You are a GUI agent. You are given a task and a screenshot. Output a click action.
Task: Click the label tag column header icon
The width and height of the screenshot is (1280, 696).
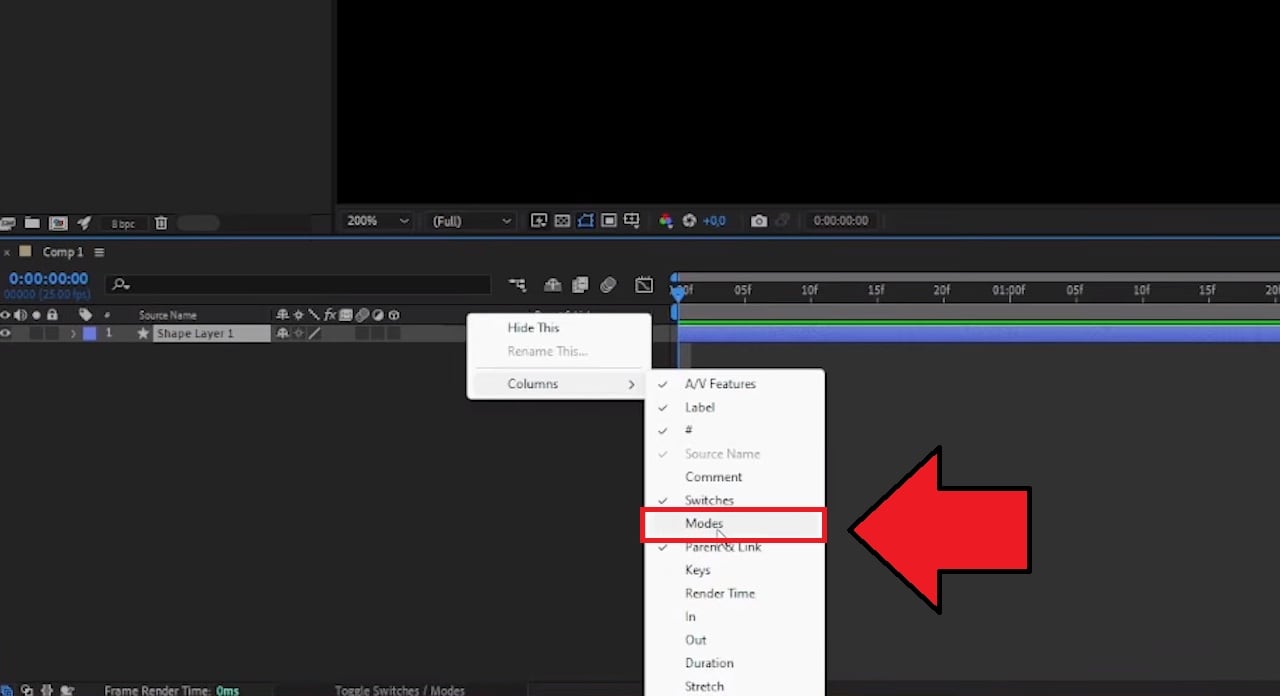(x=86, y=315)
